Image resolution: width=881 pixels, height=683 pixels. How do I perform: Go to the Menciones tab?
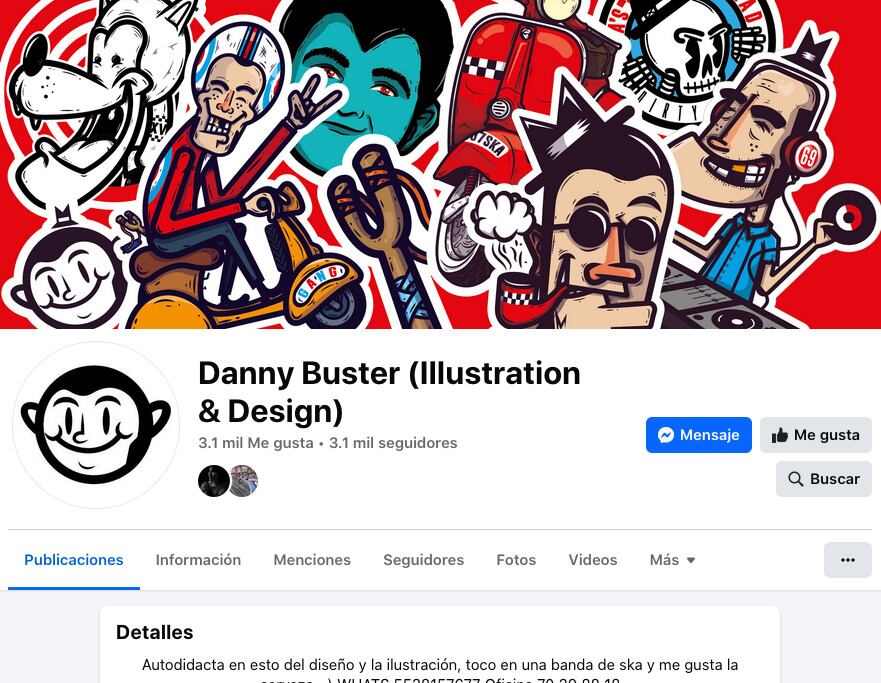point(312,560)
